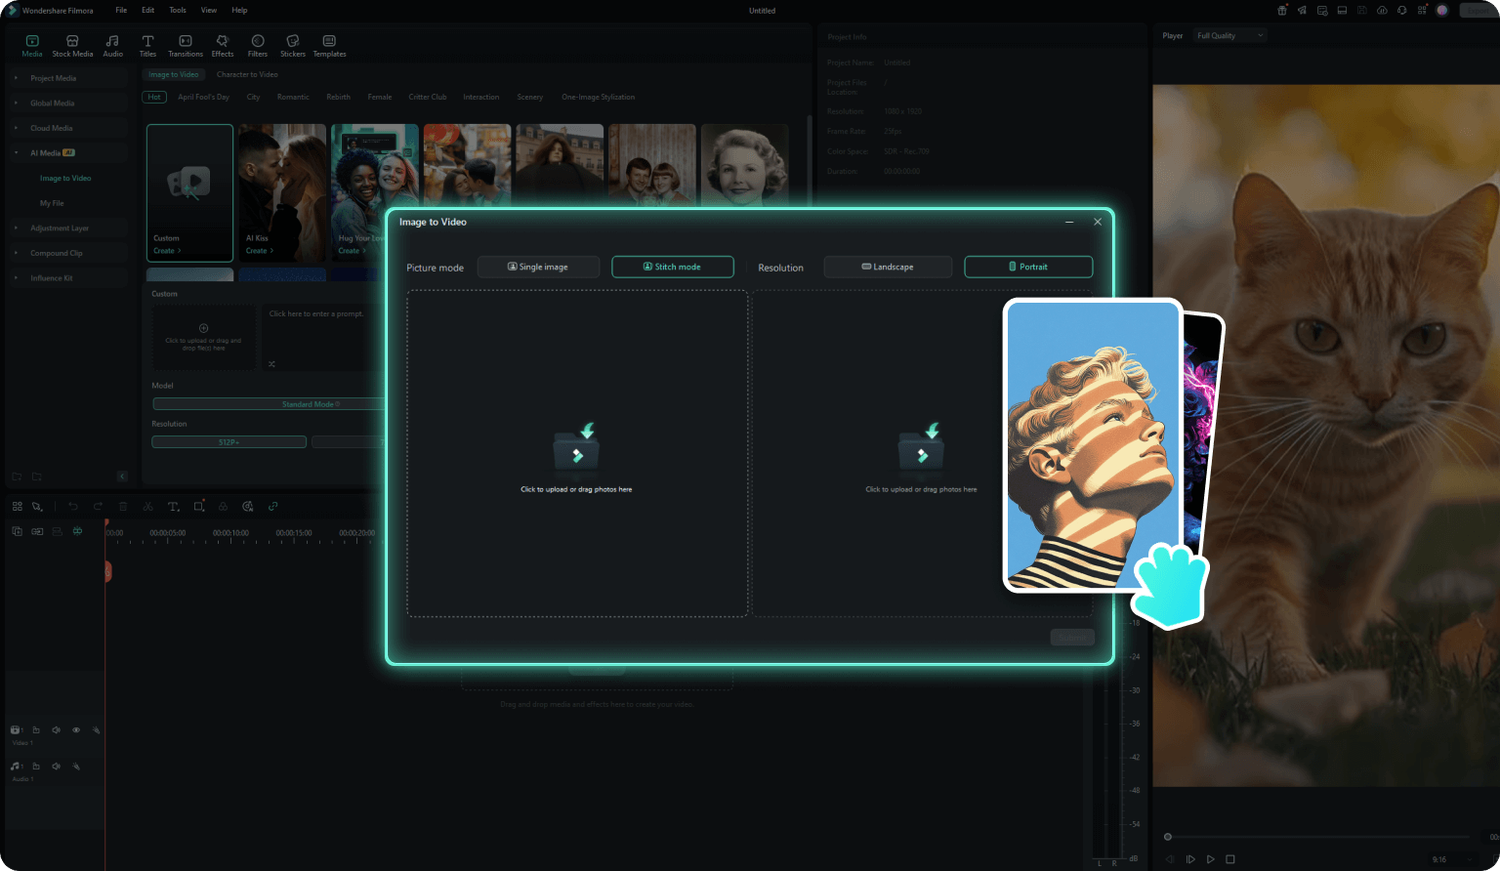Open the Full Quality dropdown
The image size is (1500, 871).
point(1230,36)
